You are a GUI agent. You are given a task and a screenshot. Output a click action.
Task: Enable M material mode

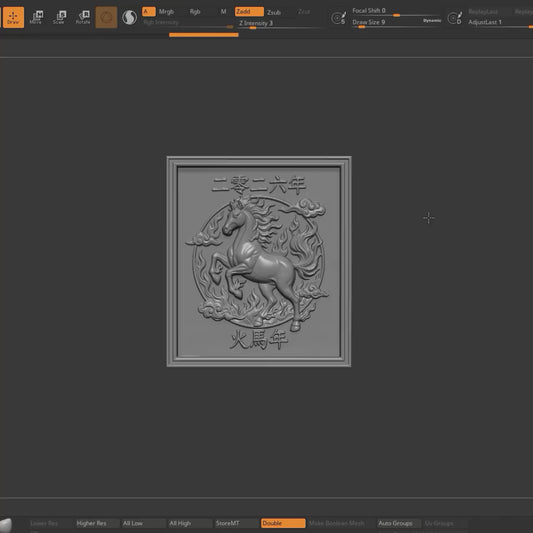[223, 12]
